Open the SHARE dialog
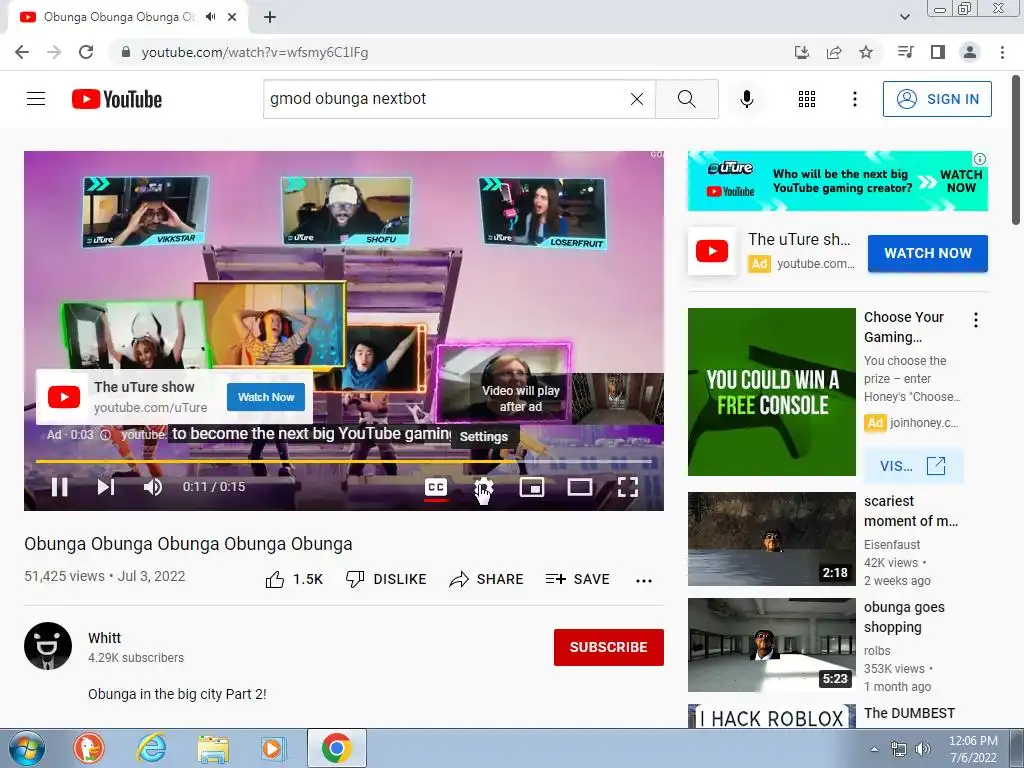The width and height of the screenshot is (1024, 768). click(x=487, y=579)
